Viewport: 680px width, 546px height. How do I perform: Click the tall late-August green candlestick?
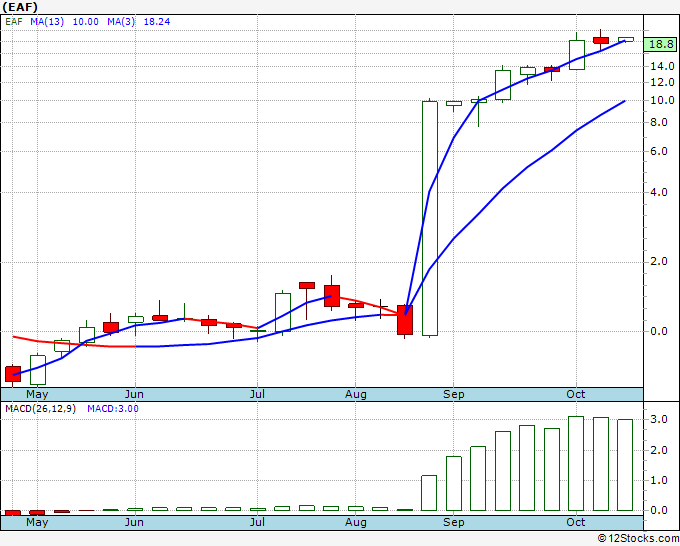point(430,218)
